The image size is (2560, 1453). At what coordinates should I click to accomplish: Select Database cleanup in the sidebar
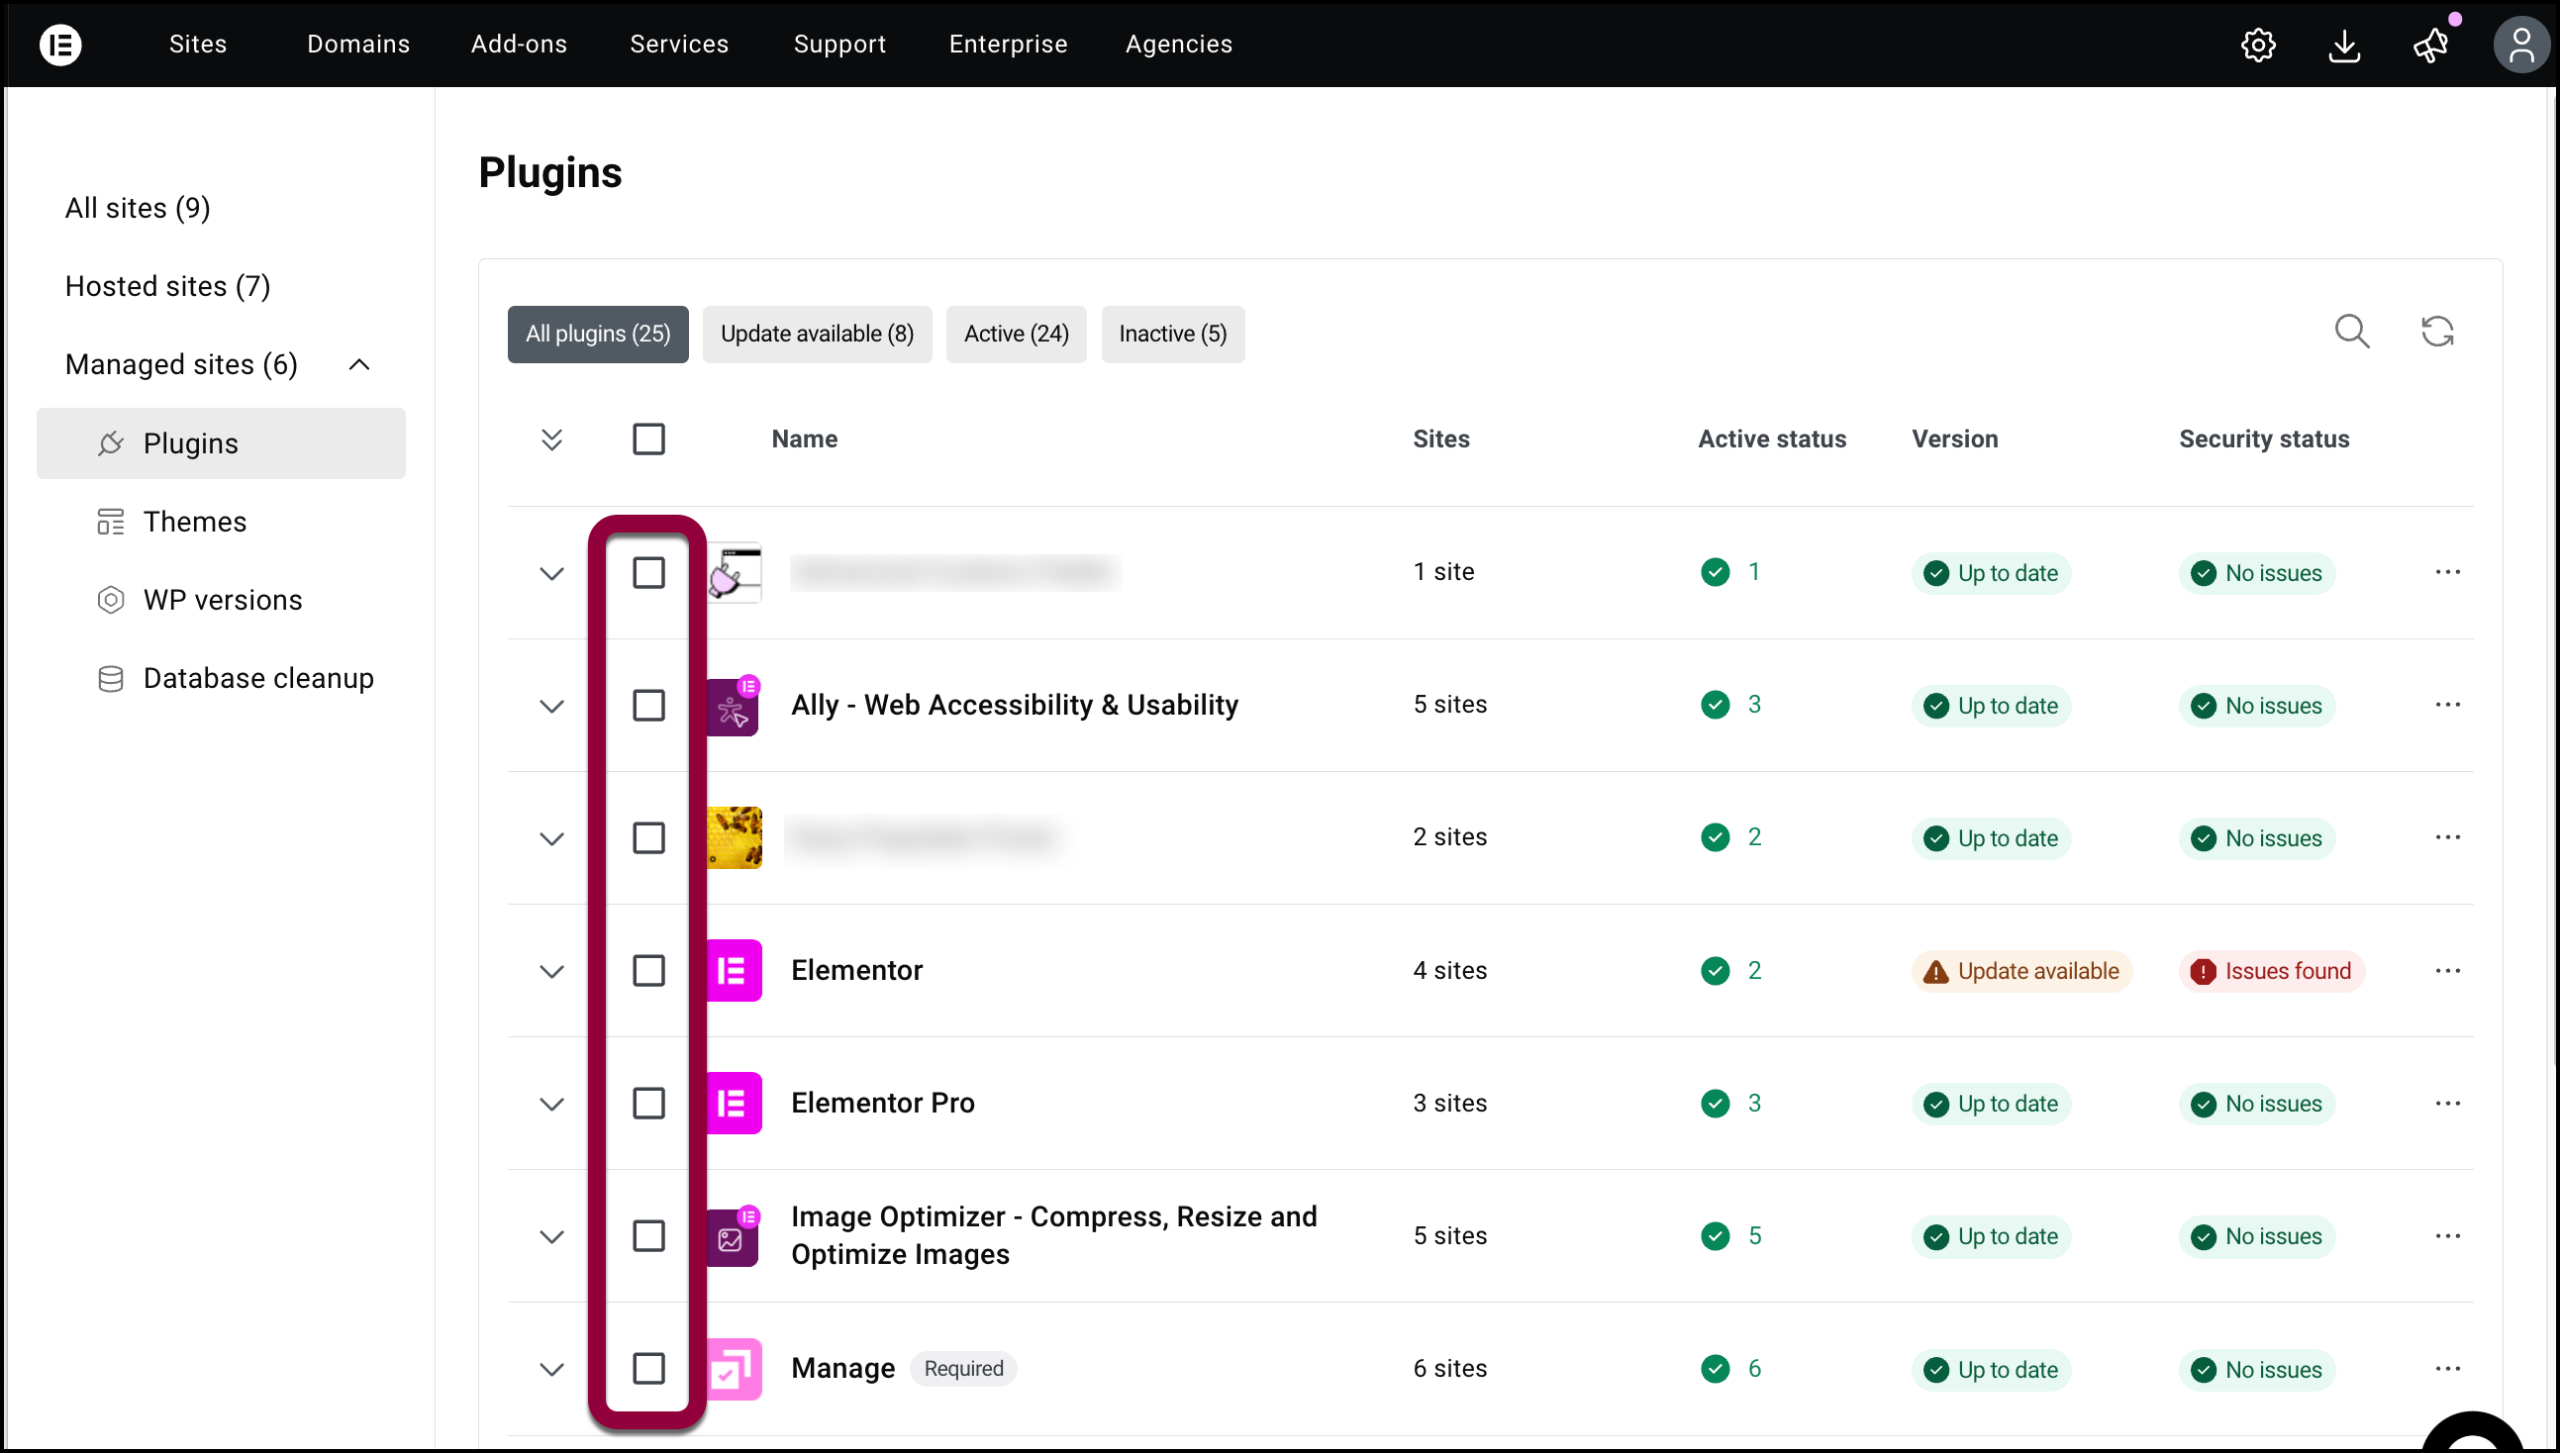click(257, 677)
